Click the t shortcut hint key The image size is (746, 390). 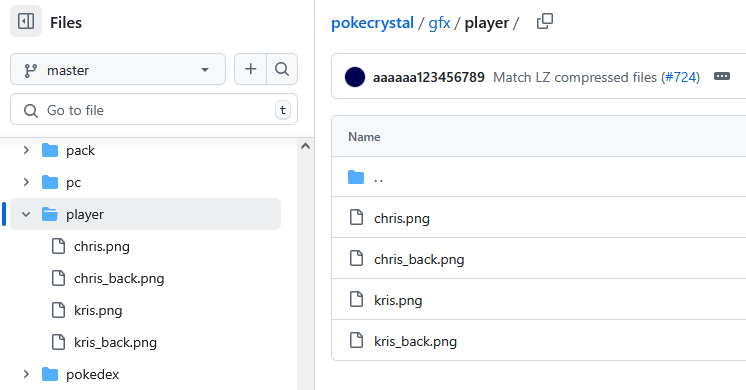(283, 110)
